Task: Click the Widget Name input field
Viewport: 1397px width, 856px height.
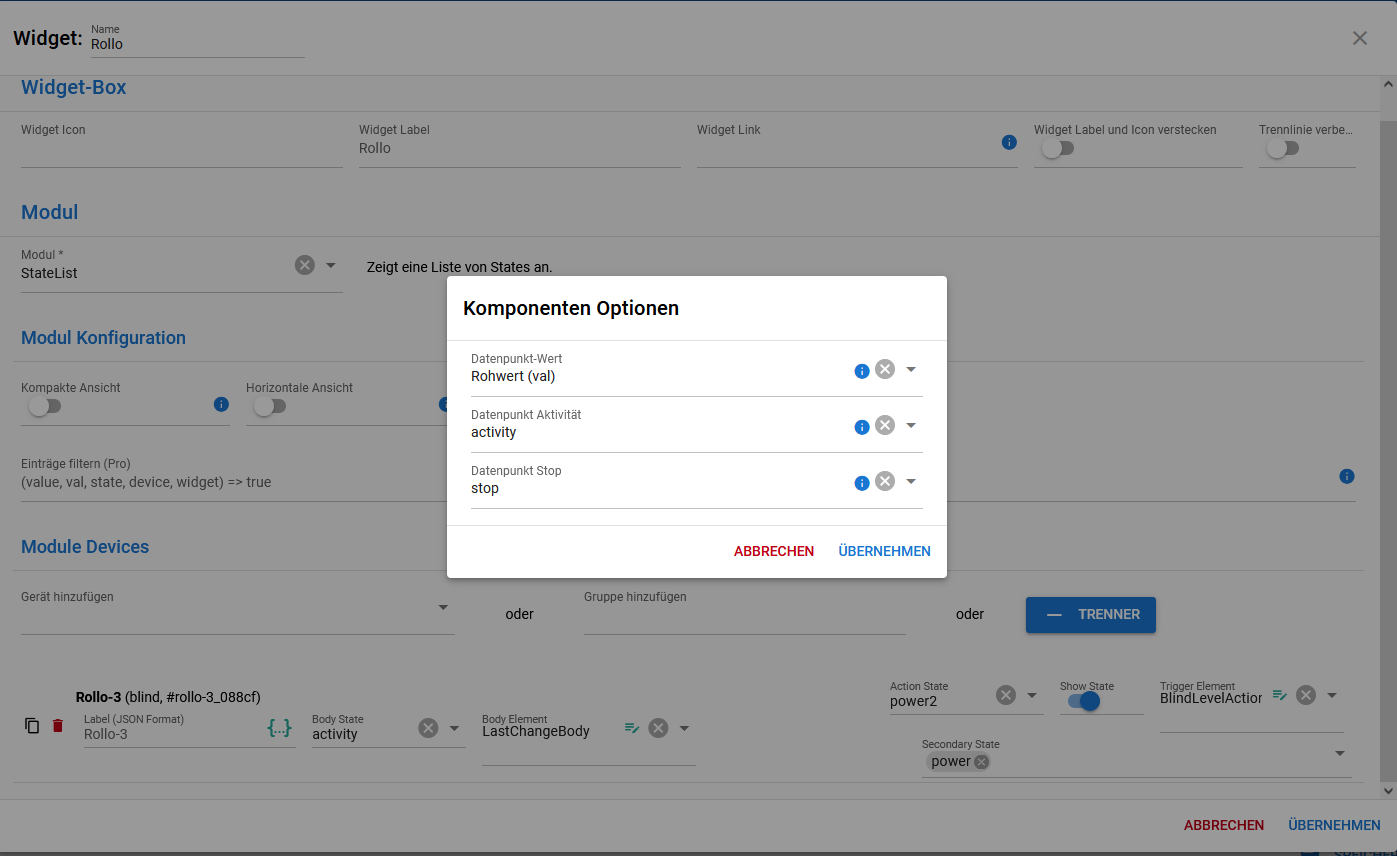Action: (x=197, y=45)
